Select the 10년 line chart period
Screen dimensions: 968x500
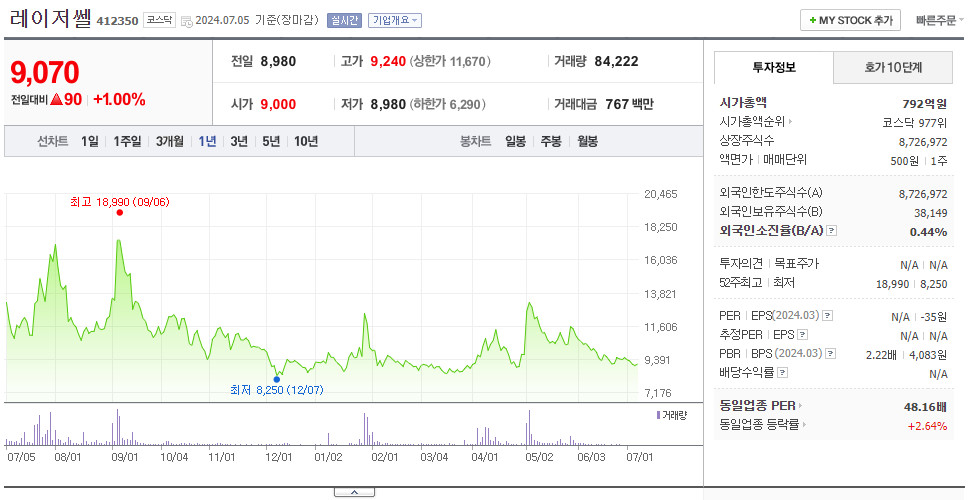coord(306,141)
